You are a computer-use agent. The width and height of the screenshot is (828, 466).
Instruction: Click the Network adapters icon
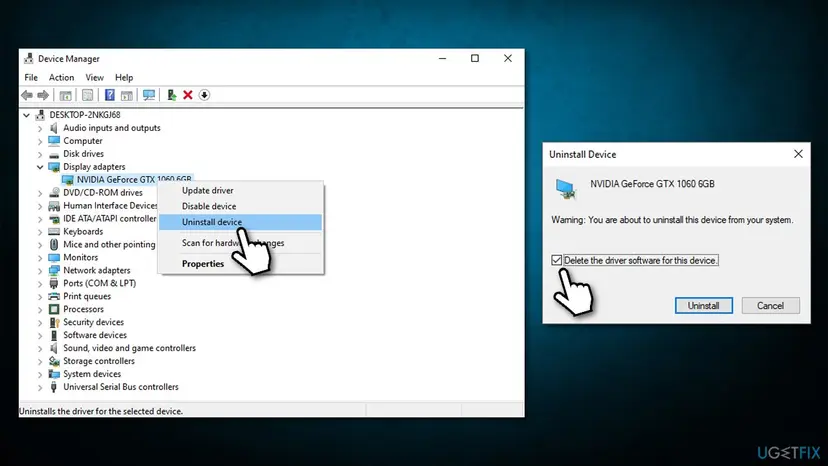point(54,271)
